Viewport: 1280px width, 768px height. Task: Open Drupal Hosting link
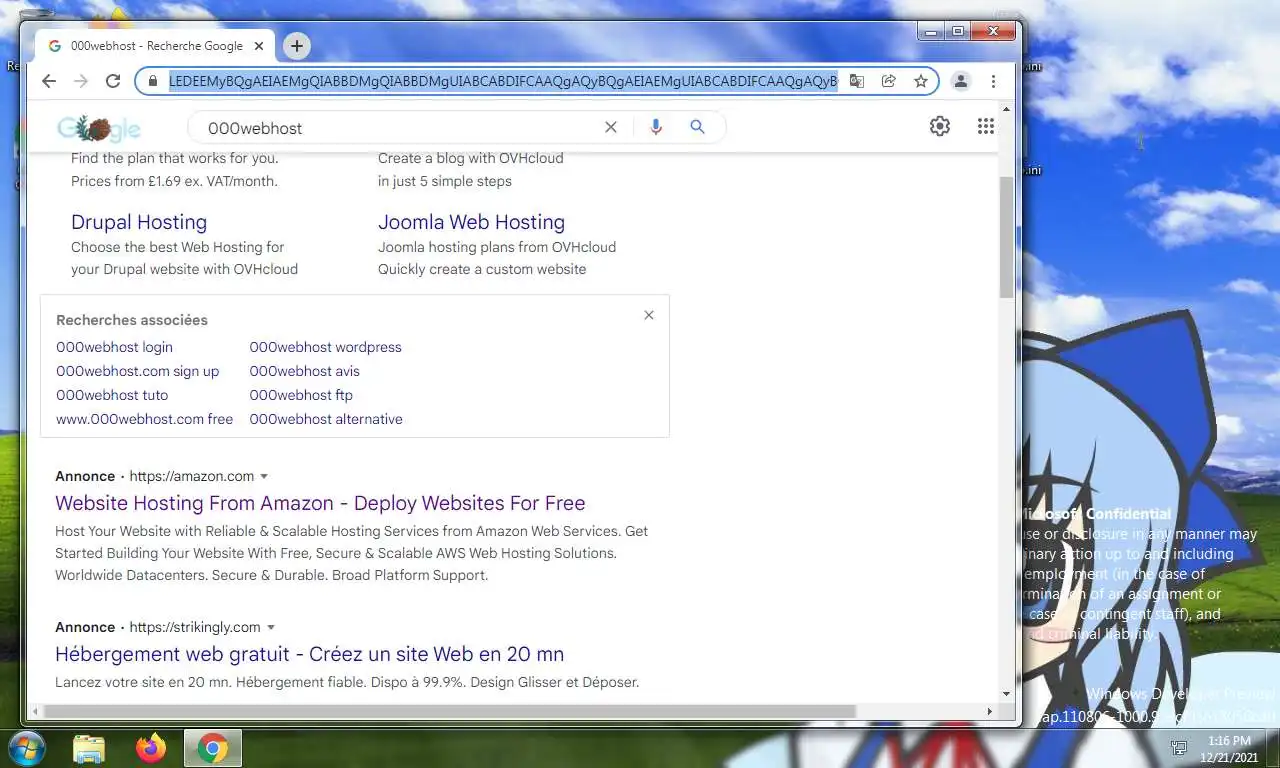pos(139,222)
